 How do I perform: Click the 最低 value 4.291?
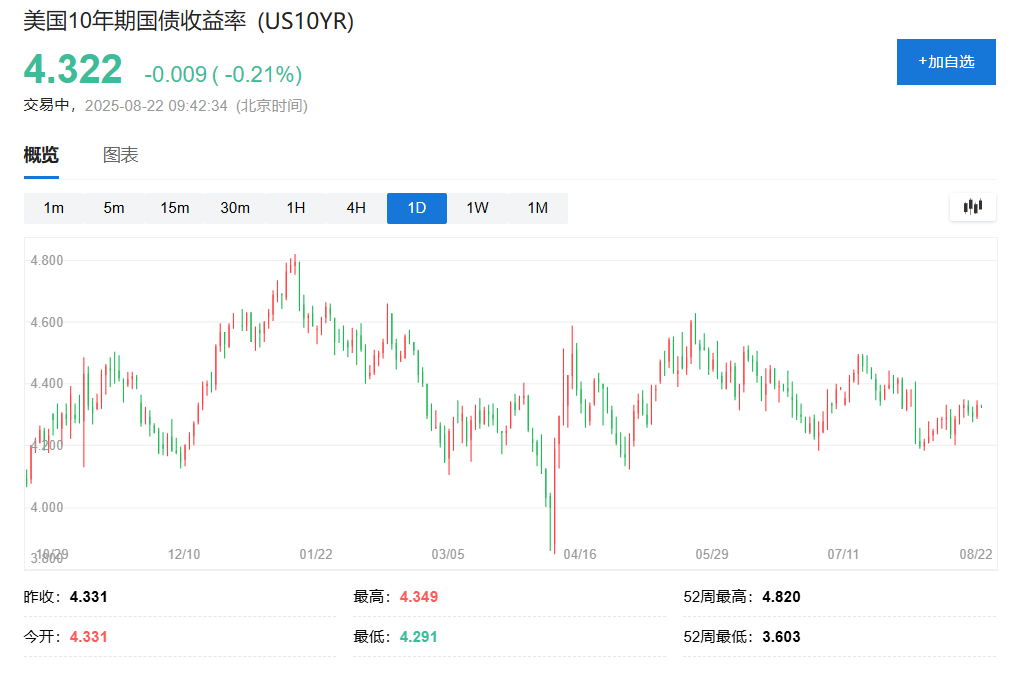click(x=418, y=636)
